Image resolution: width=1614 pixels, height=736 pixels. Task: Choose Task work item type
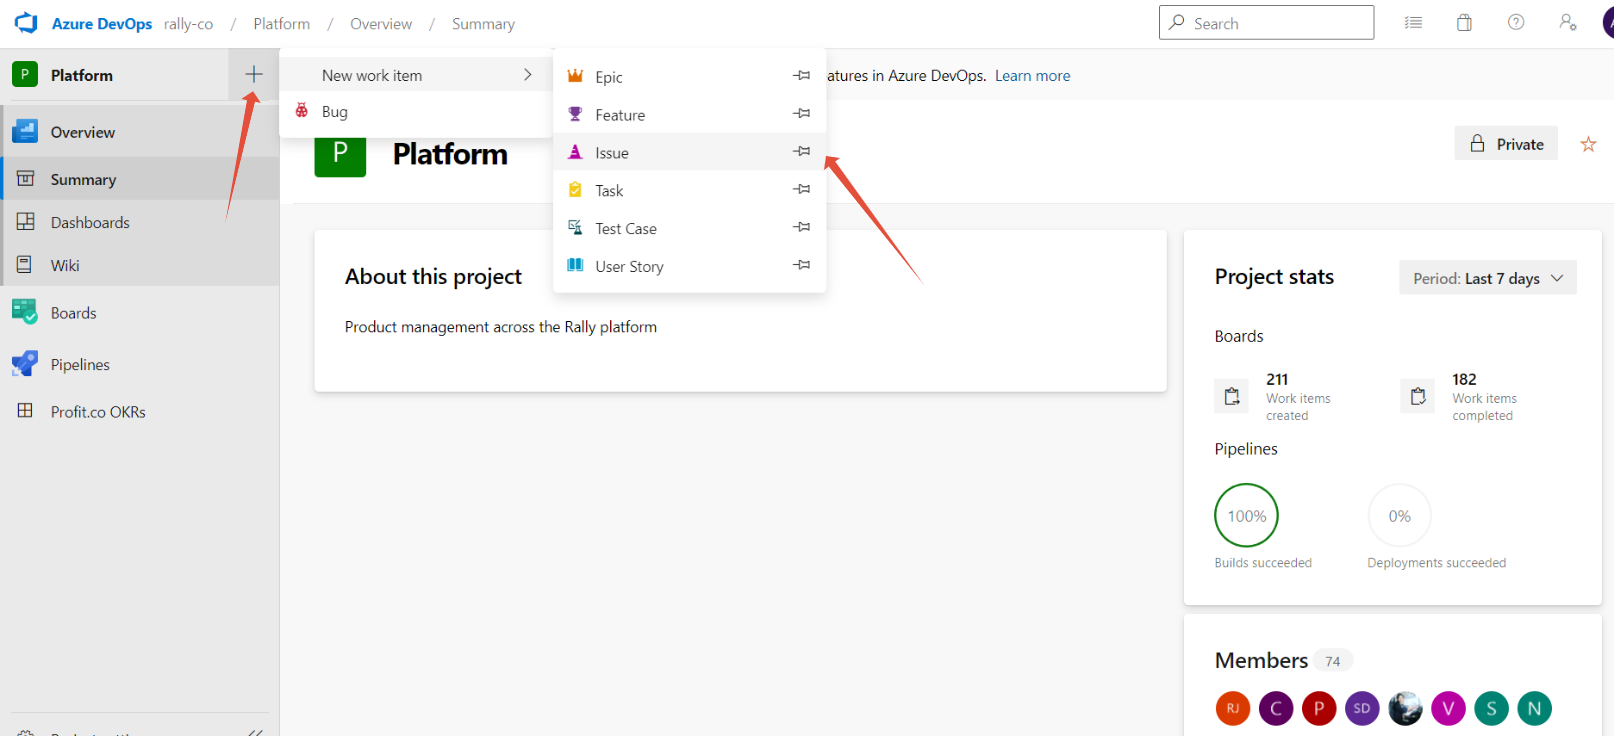[690, 190]
